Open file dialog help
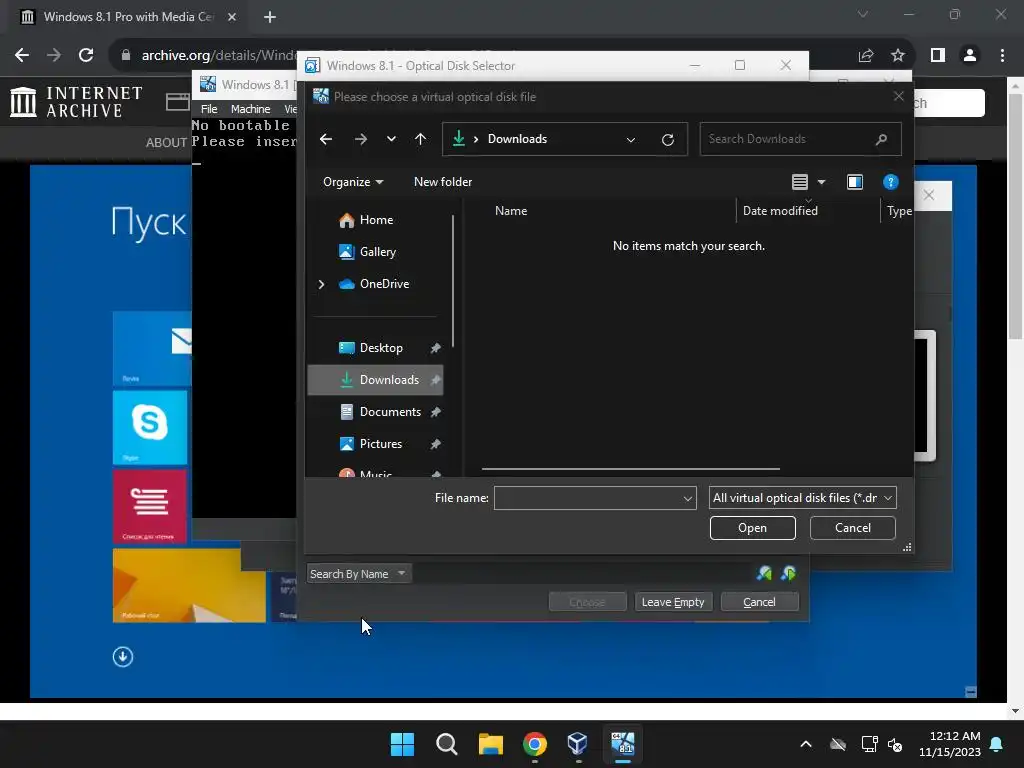Image resolution: width=1024 pixels, height=768 pixels. pyautogui.click(x=890, y=182)
